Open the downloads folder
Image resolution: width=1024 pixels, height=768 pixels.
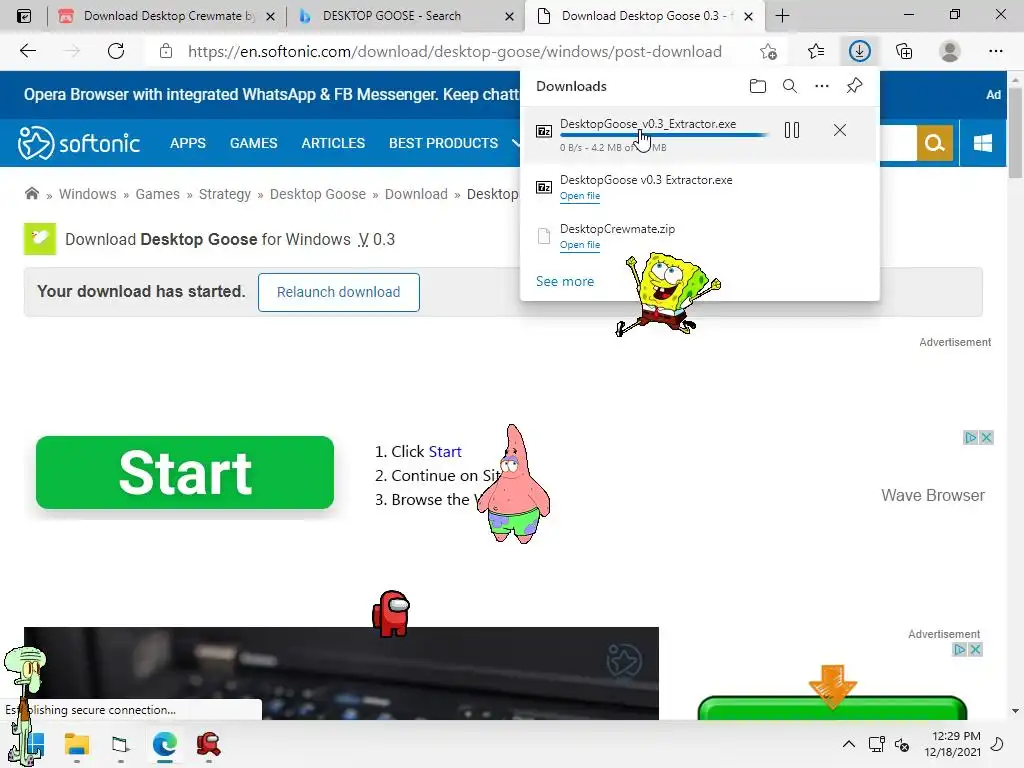pyautogui.click(x=758, y=86)
